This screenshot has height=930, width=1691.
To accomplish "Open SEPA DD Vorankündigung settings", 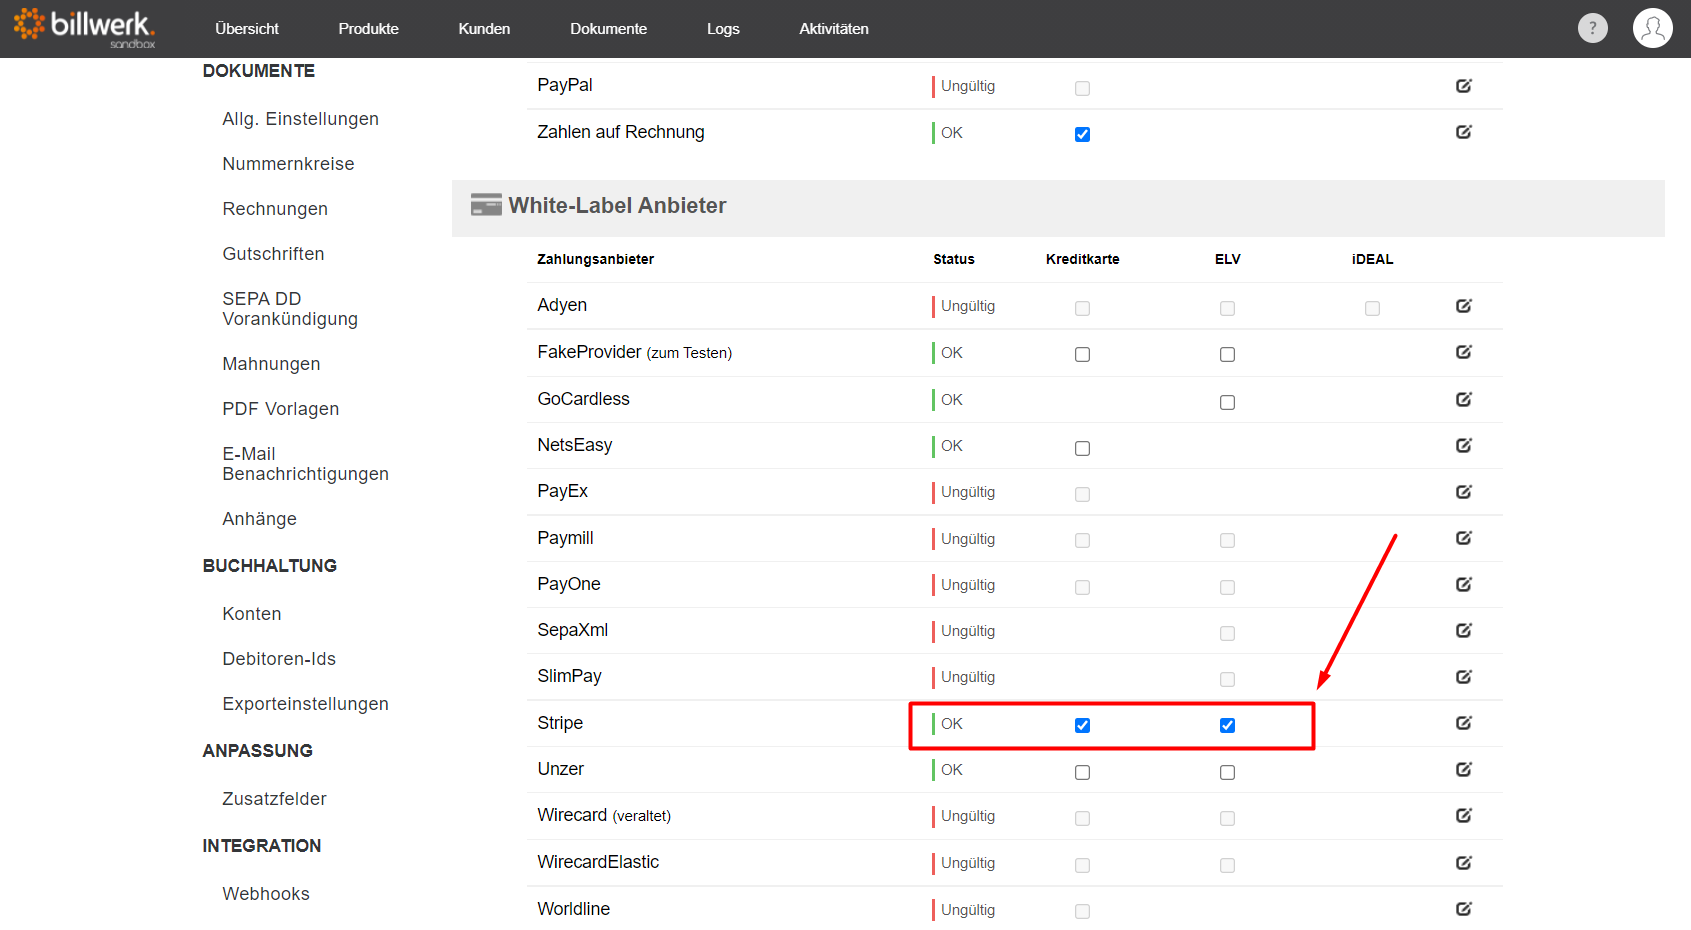I will point(290,309).
